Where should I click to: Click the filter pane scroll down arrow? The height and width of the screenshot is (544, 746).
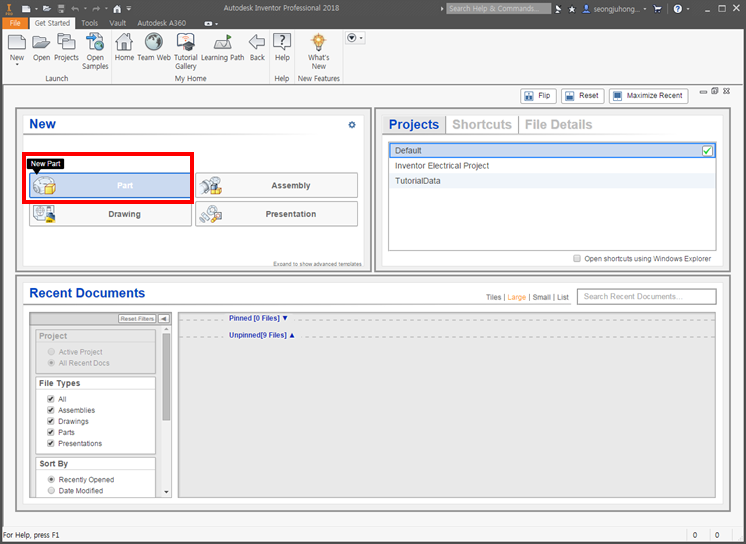click(166, 492)
